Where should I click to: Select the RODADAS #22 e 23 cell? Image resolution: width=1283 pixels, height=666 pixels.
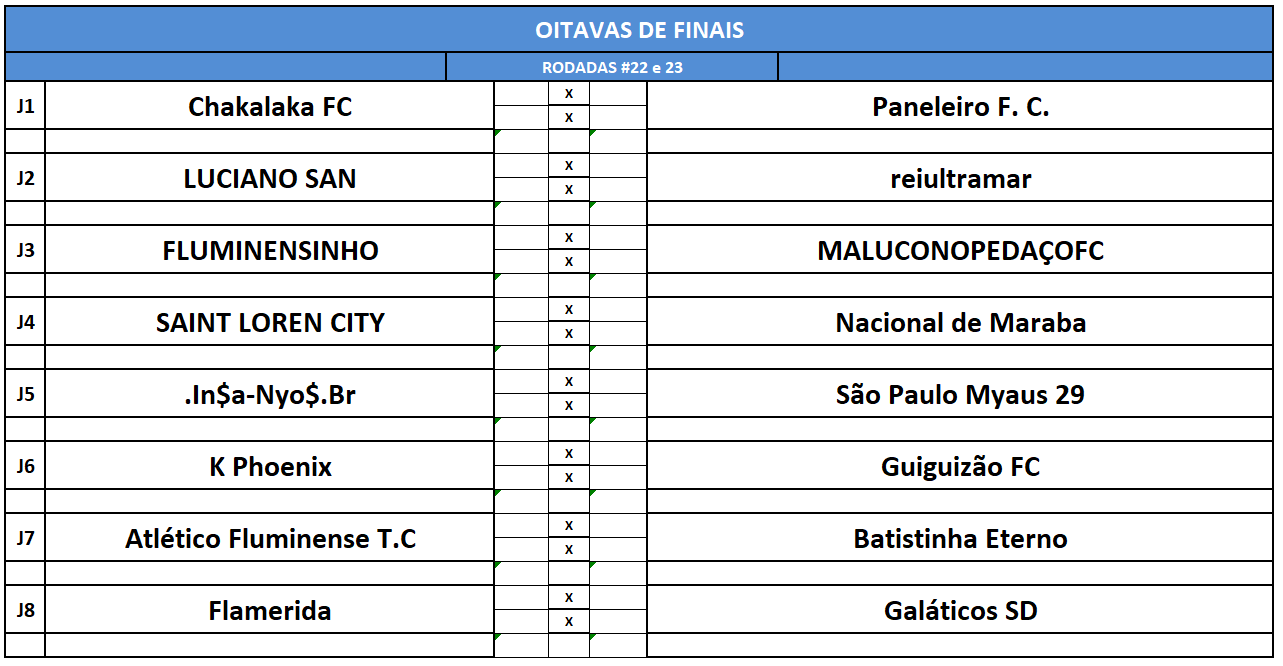coord(612,68)
